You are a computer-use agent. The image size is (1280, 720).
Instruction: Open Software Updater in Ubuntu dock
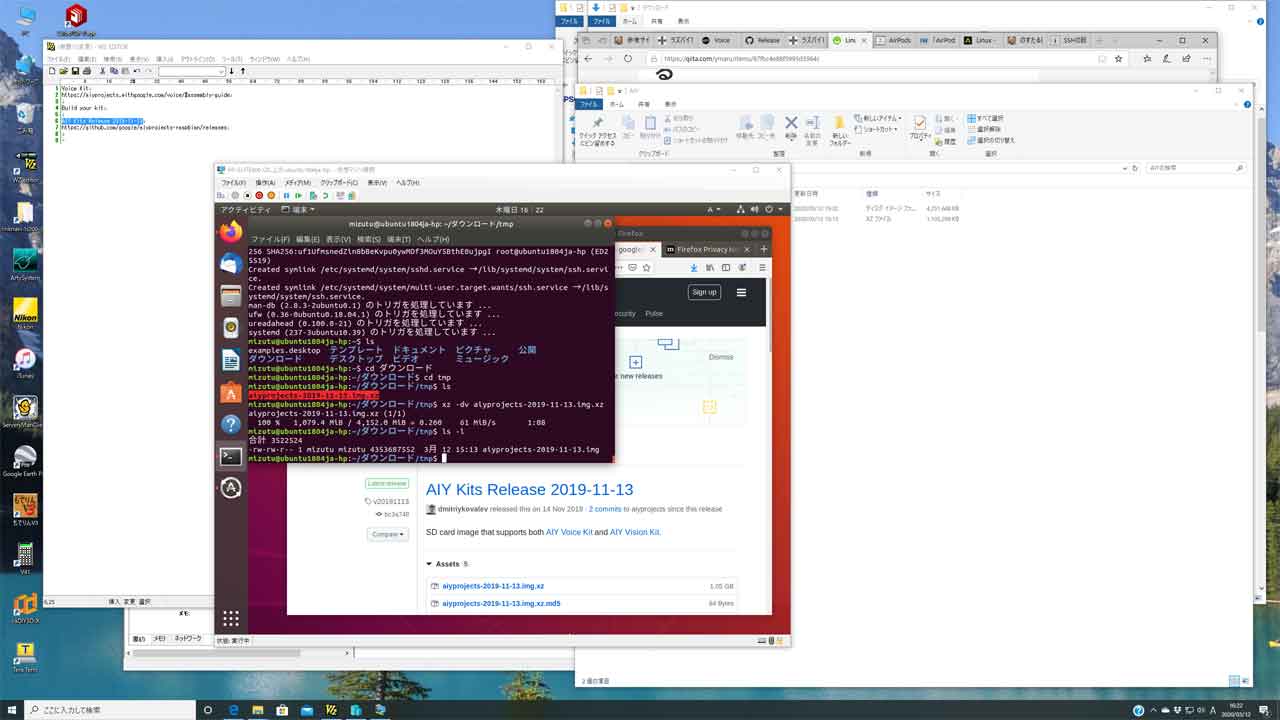tap(231, 488)
